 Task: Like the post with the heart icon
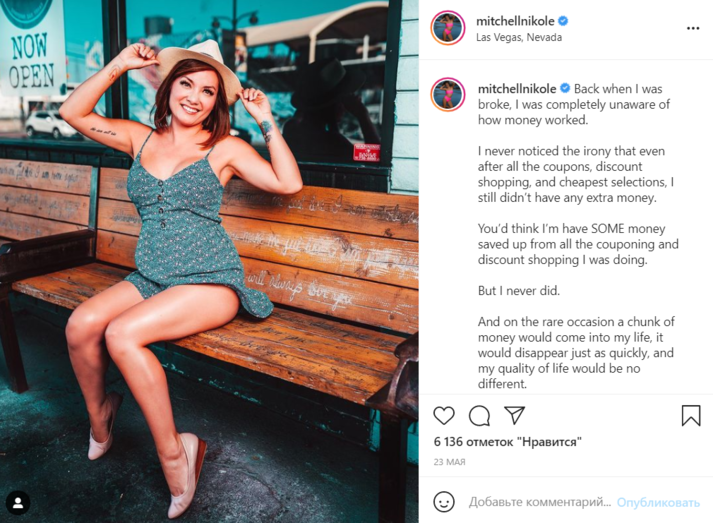point(444,415)
